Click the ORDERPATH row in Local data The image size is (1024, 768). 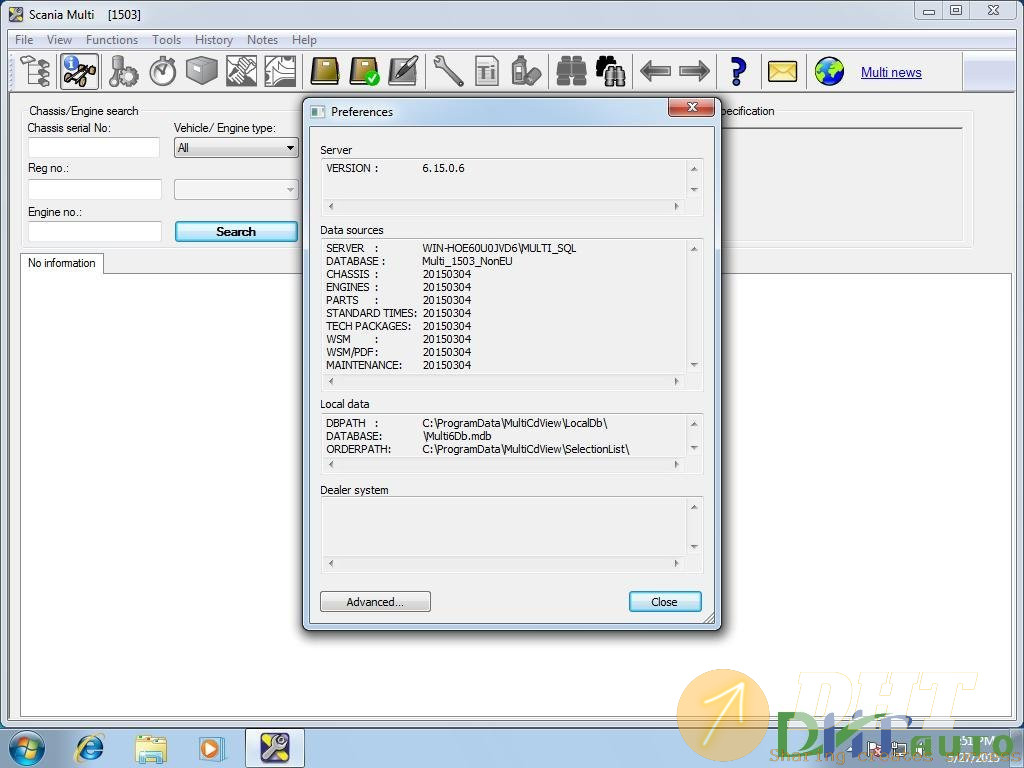click(x=477, y=449)
